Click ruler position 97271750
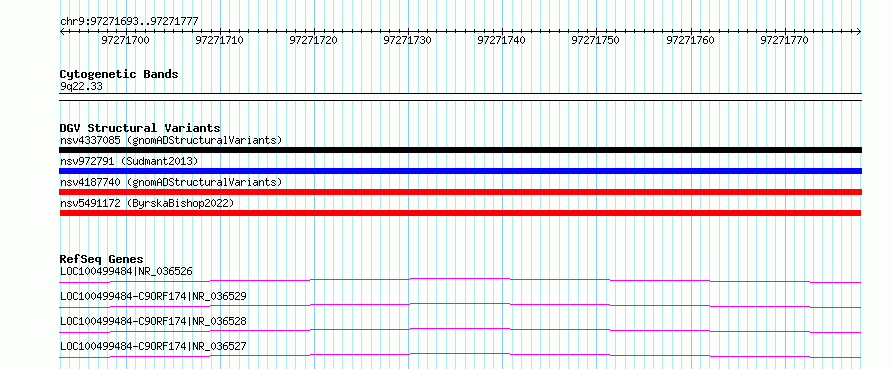 596,40
